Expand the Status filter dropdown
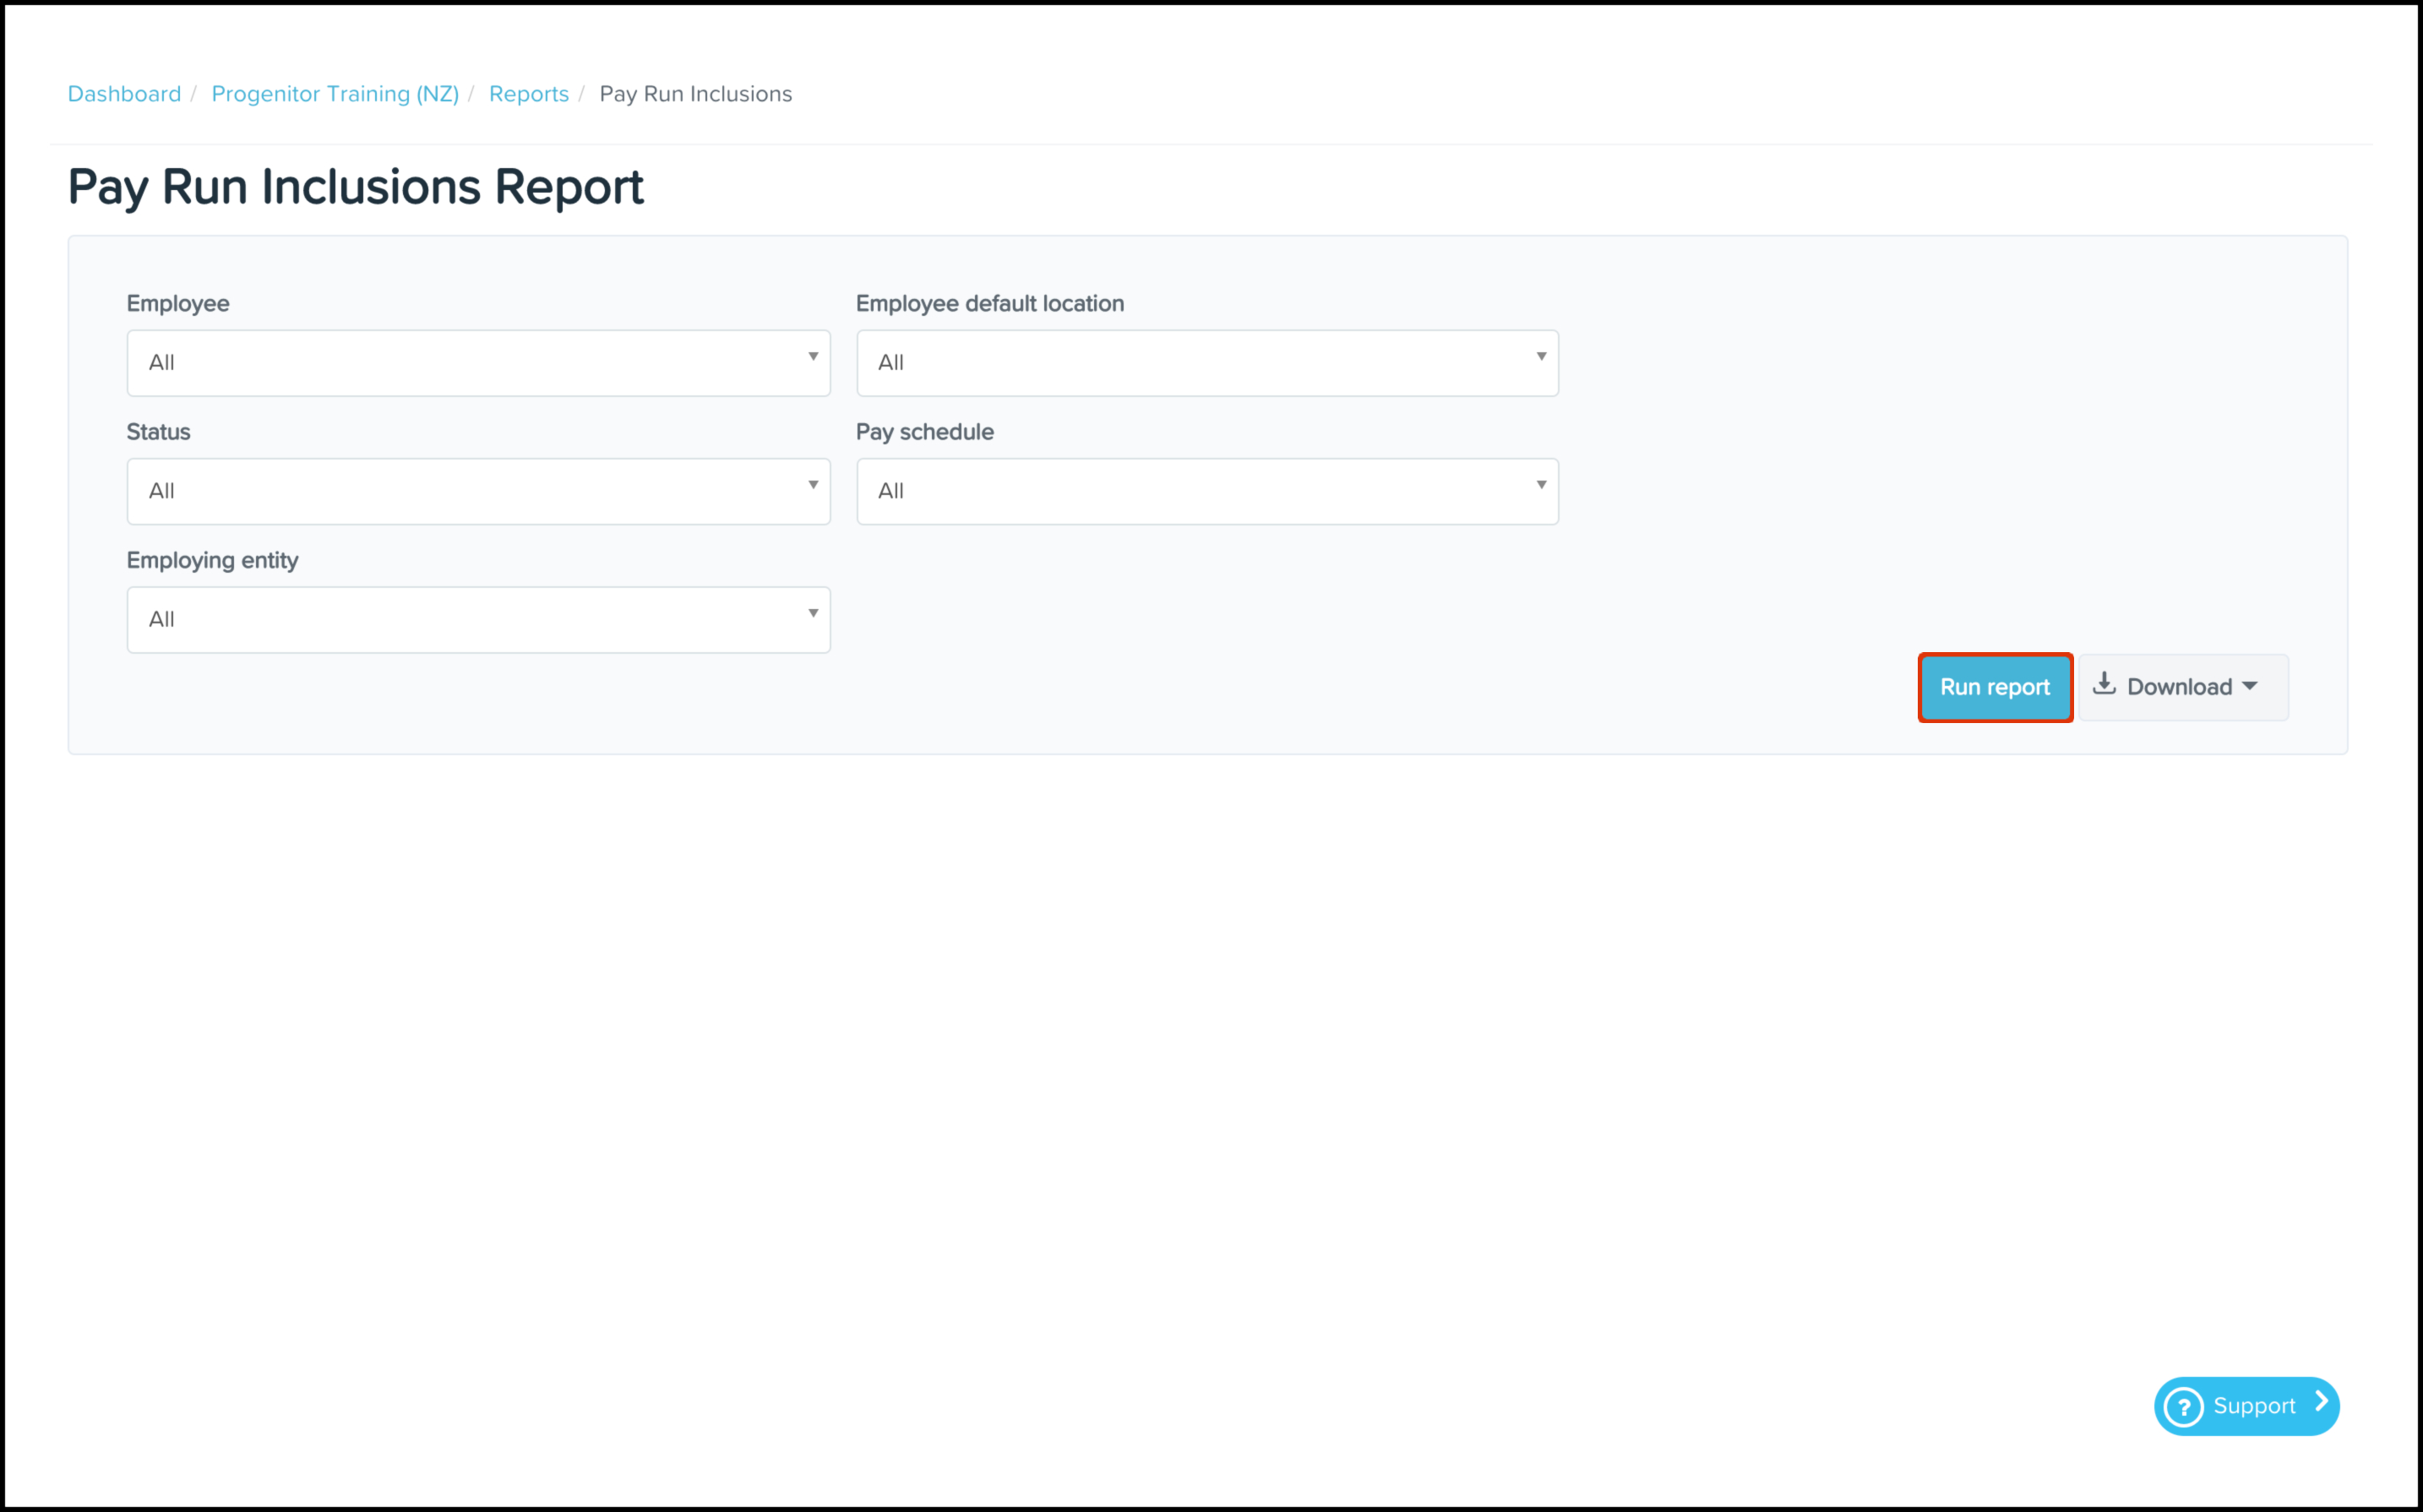The width and height of the screenshot is (2423, 1512). click(478, 491)
